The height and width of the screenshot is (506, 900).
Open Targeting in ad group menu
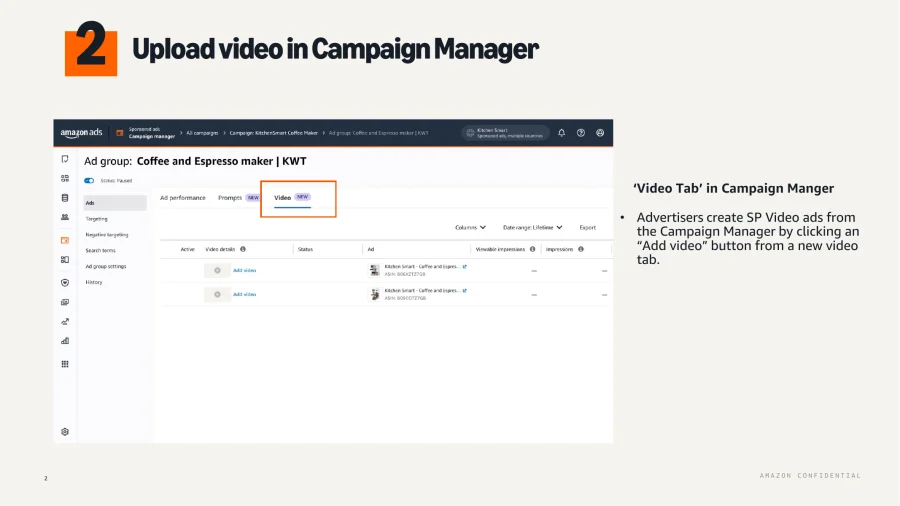click(96, 219)
